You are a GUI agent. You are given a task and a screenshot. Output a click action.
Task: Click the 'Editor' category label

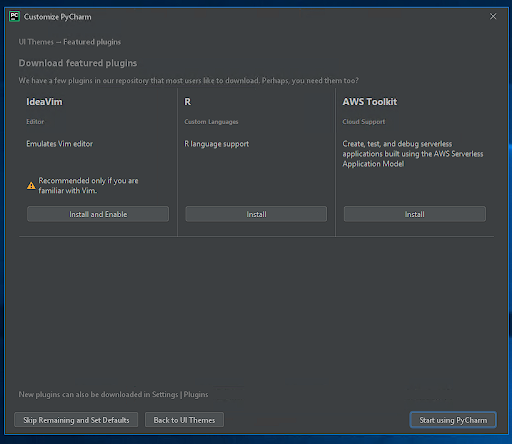(35, 122)
